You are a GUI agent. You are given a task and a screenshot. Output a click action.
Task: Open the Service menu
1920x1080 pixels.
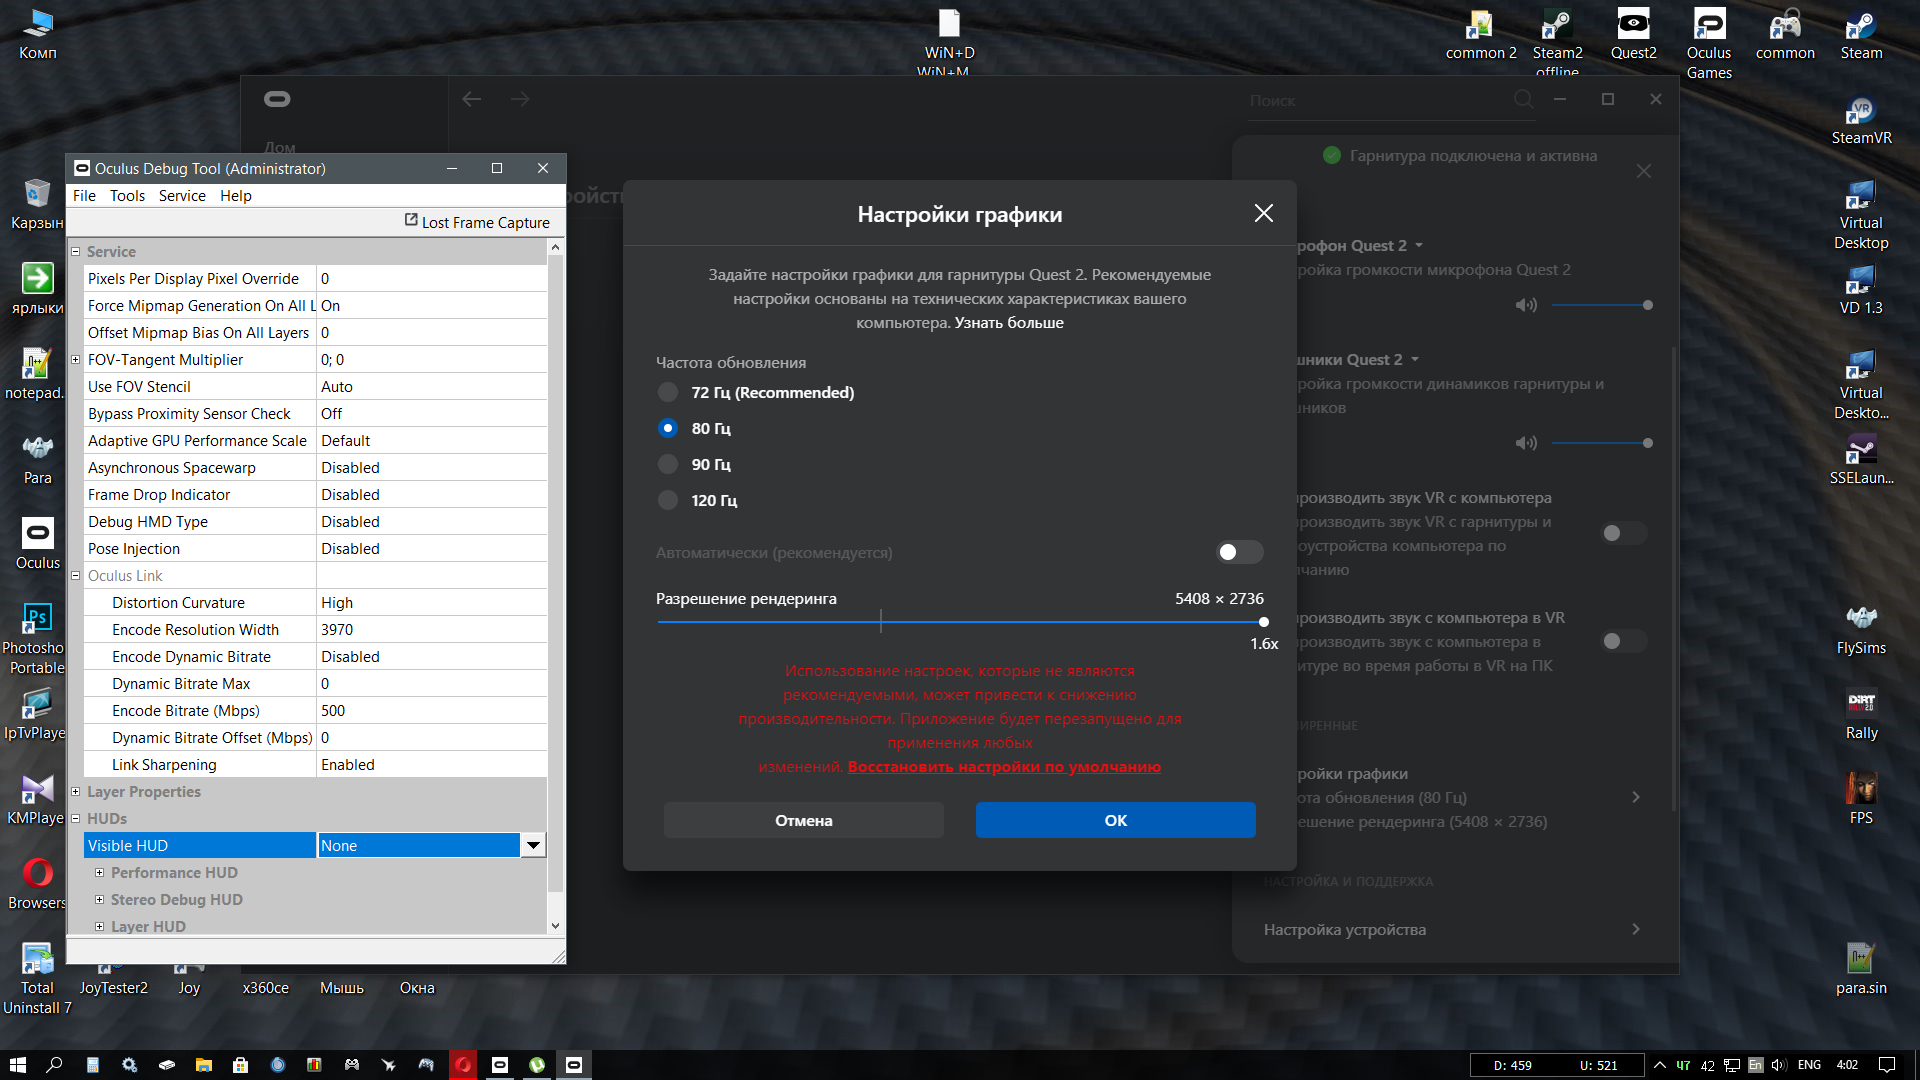coord(182,196)
